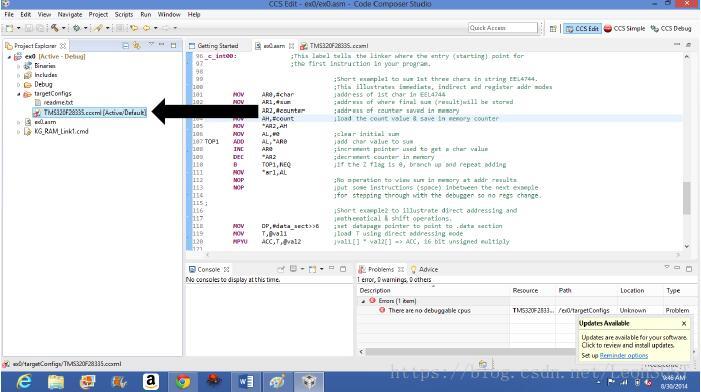701x392 pixels.
Task: Switch to CCS Simple perspective
Action: click(625, 29)
